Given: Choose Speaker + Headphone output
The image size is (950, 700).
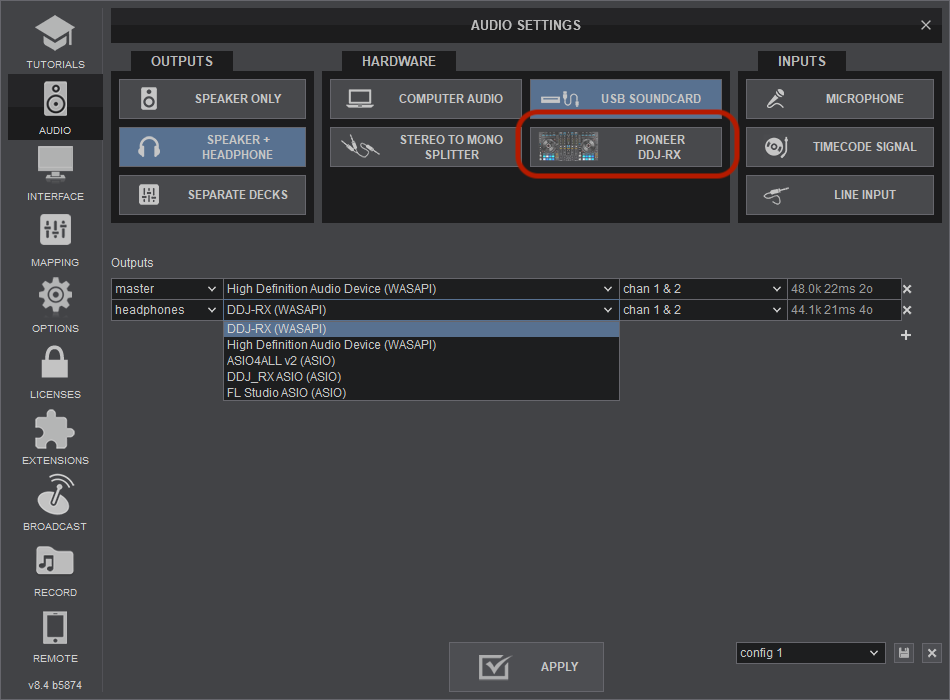Looking at the screenshot, I should [x=213, y=147].
